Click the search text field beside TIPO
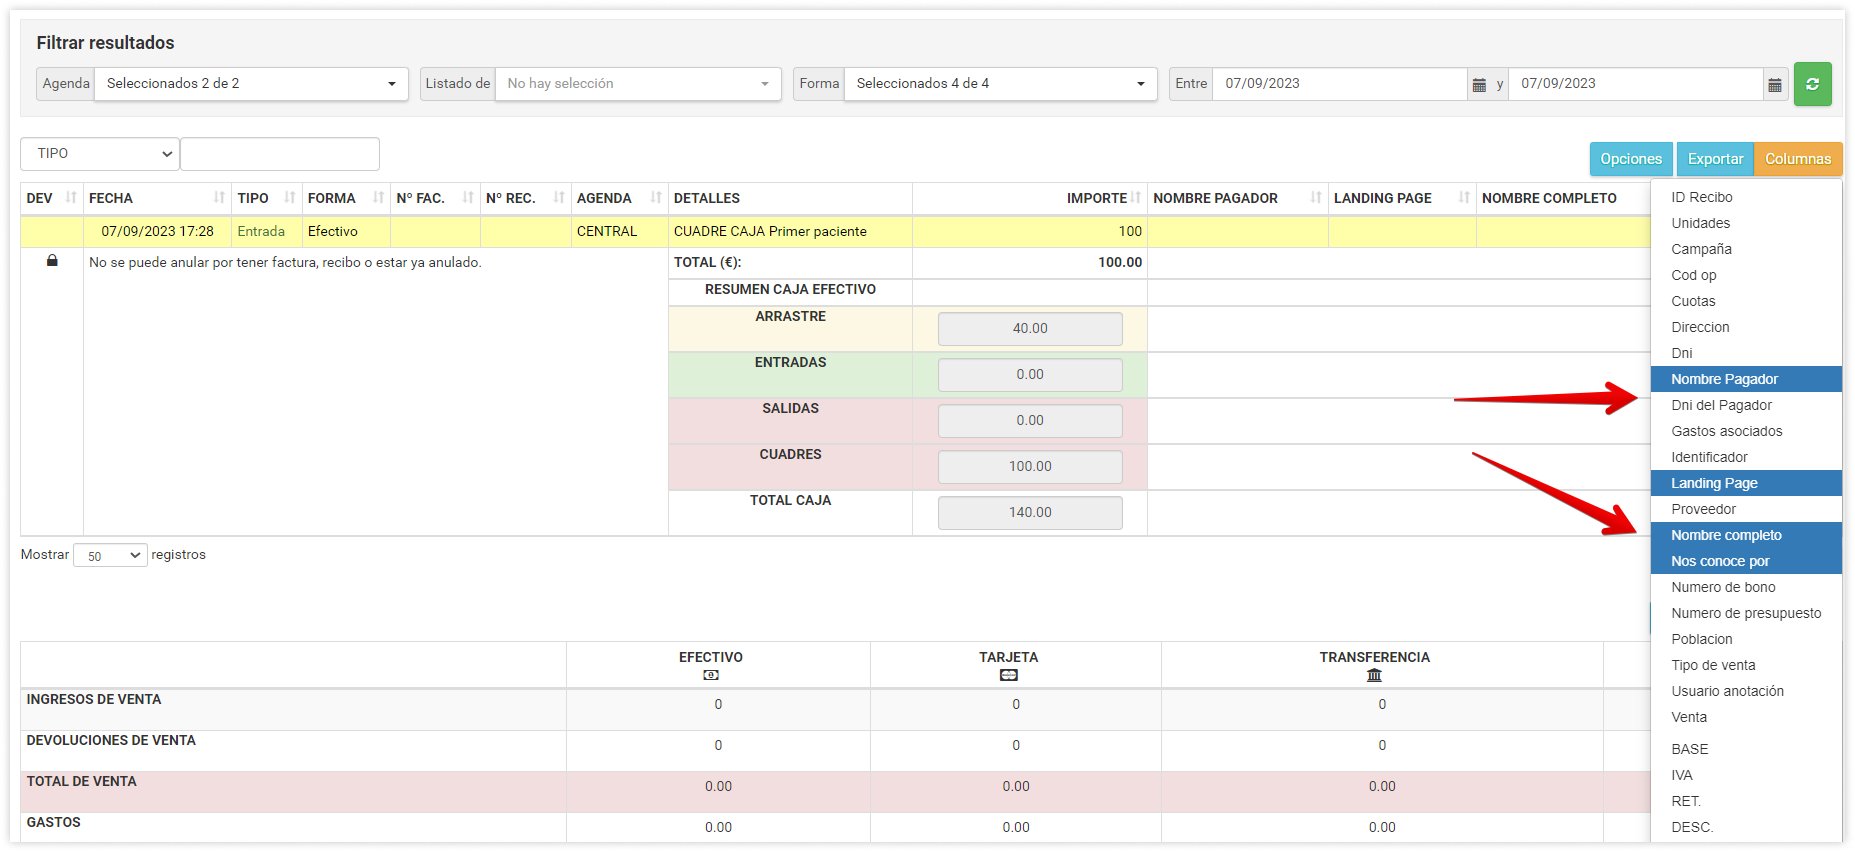This screenshot has width=1855, height=852. coord(280,154)
